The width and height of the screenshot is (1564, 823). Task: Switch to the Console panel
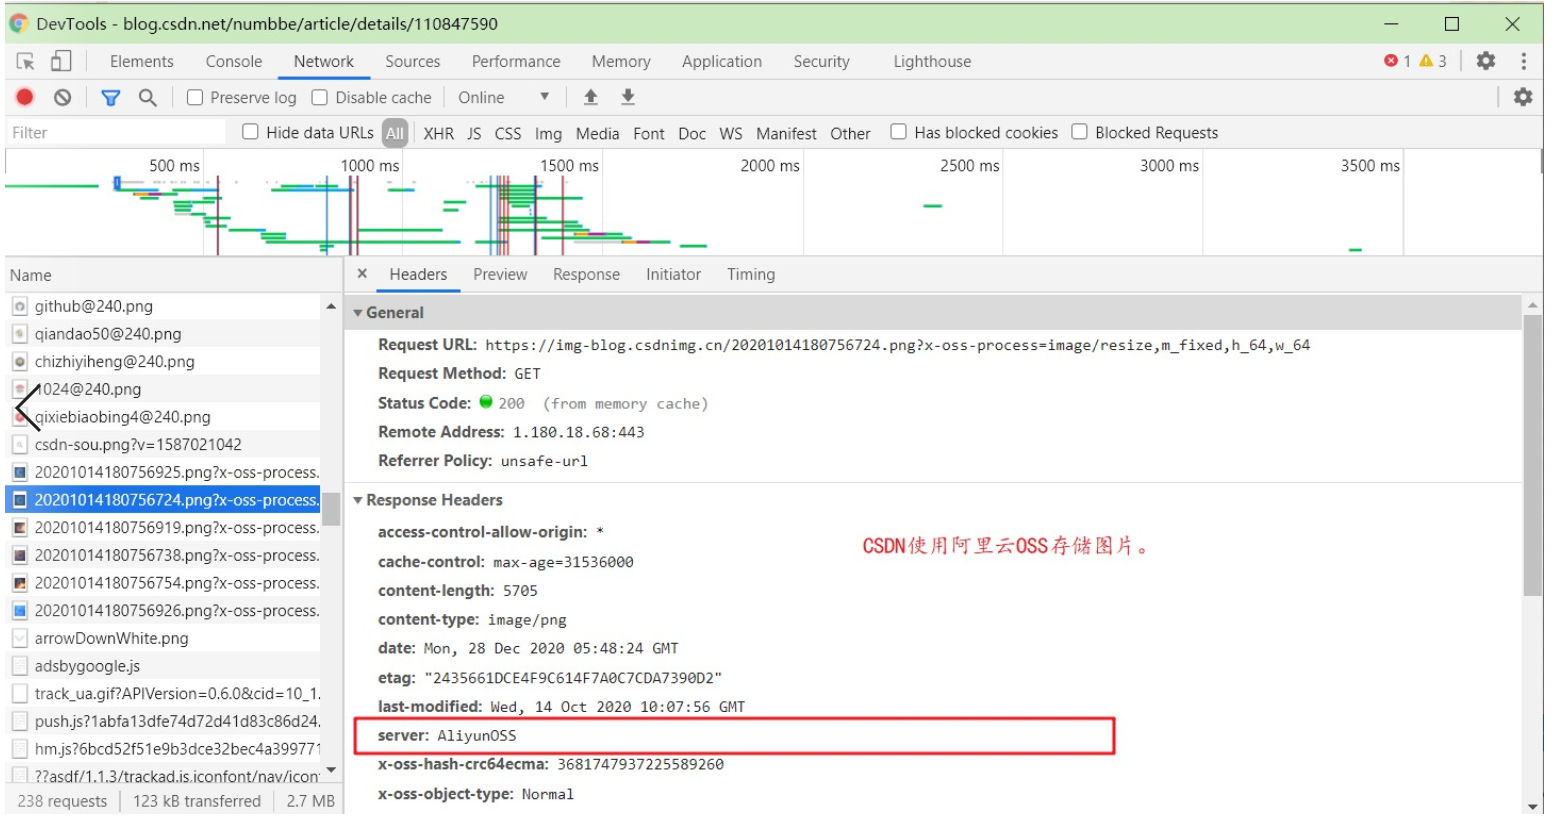click(233, 61)
